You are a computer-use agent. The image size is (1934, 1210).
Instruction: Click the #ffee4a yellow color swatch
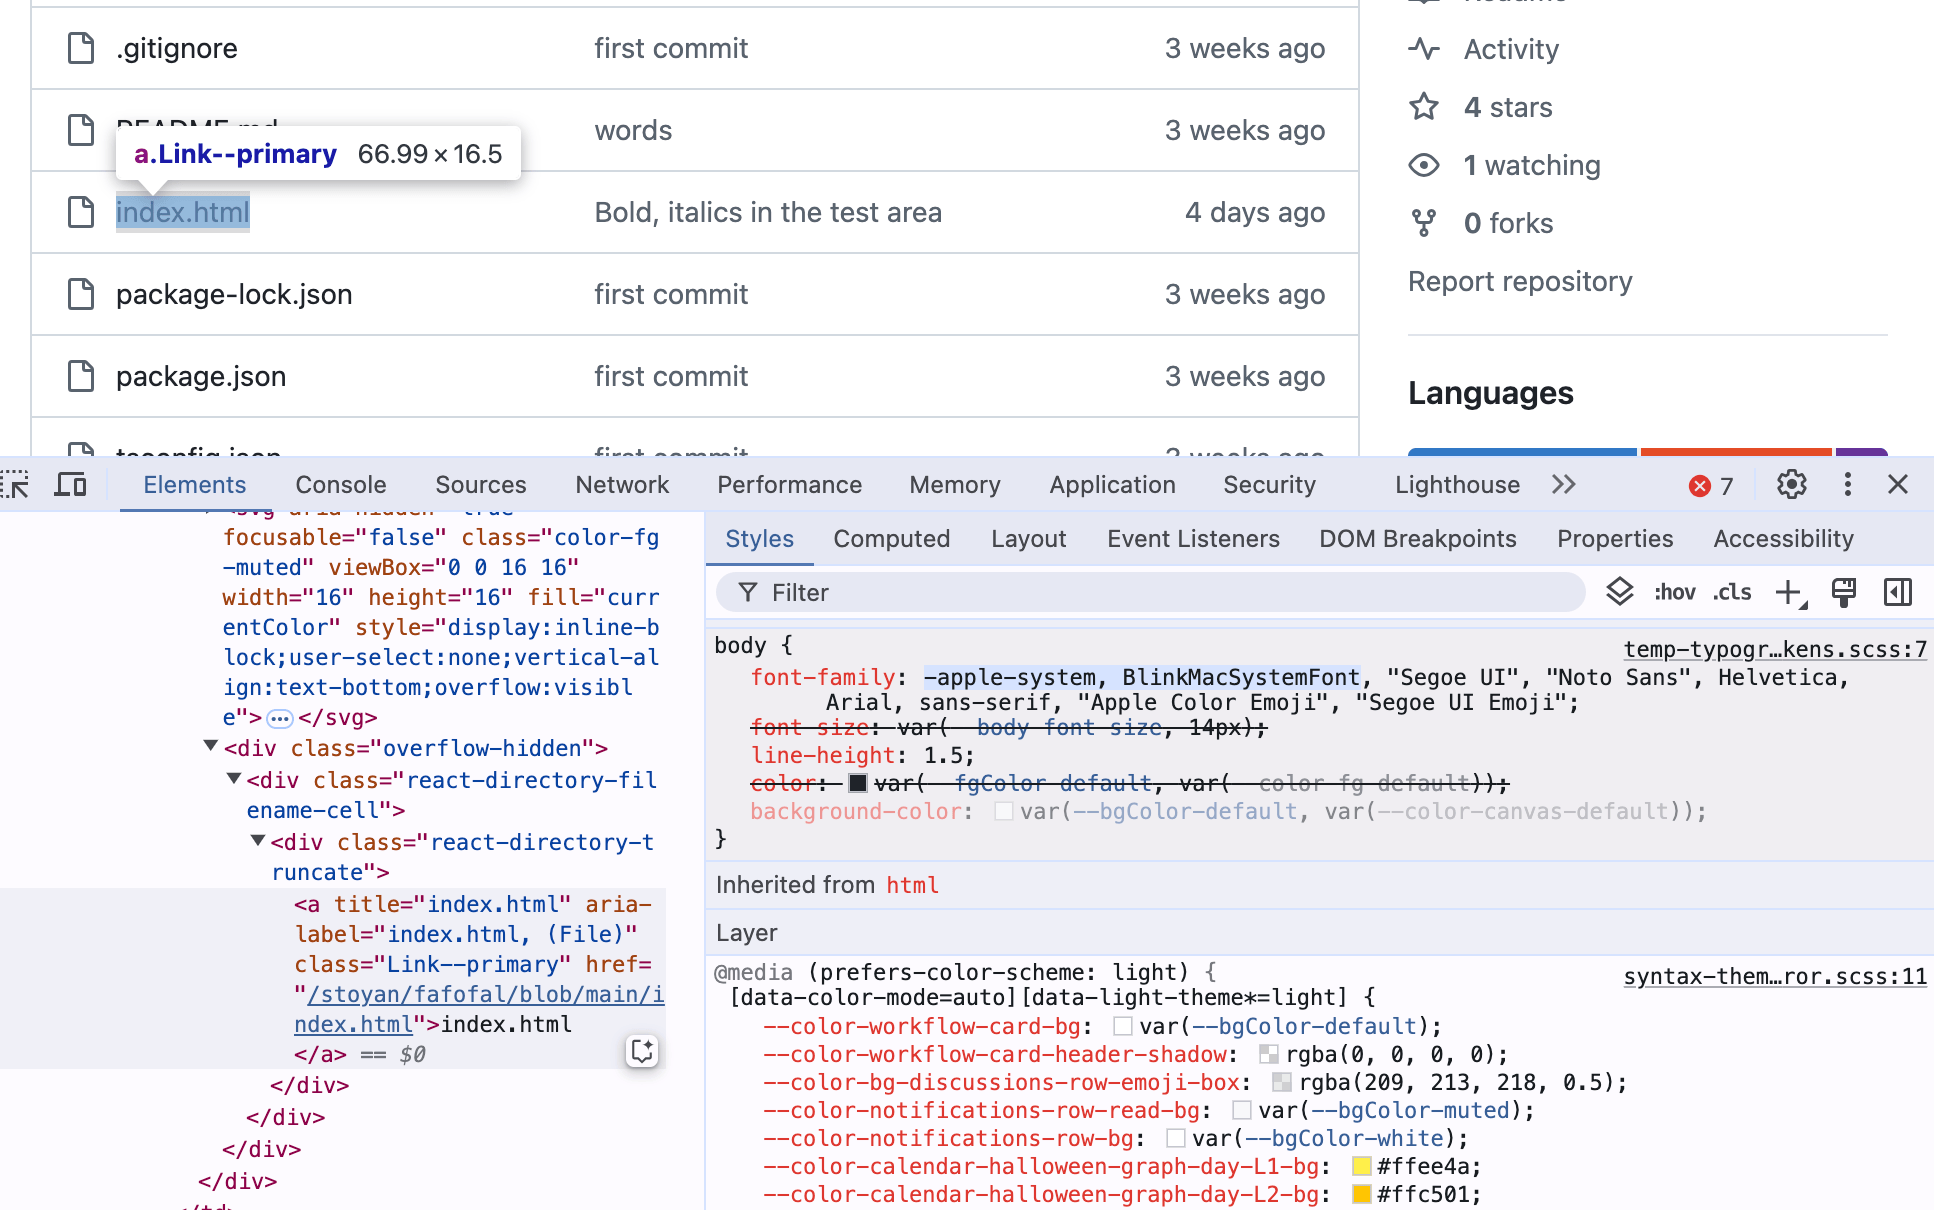pos(1361,1166)
